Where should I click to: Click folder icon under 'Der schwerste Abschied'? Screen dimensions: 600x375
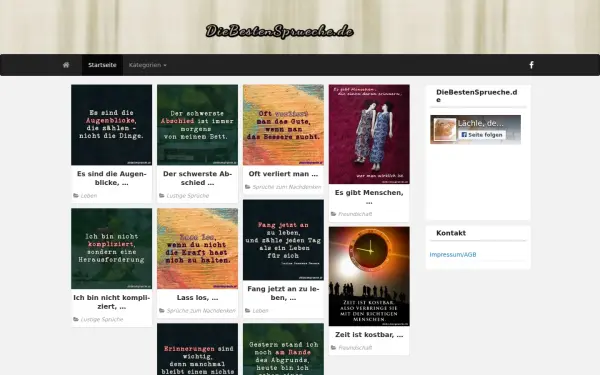(x=161, y=196)
